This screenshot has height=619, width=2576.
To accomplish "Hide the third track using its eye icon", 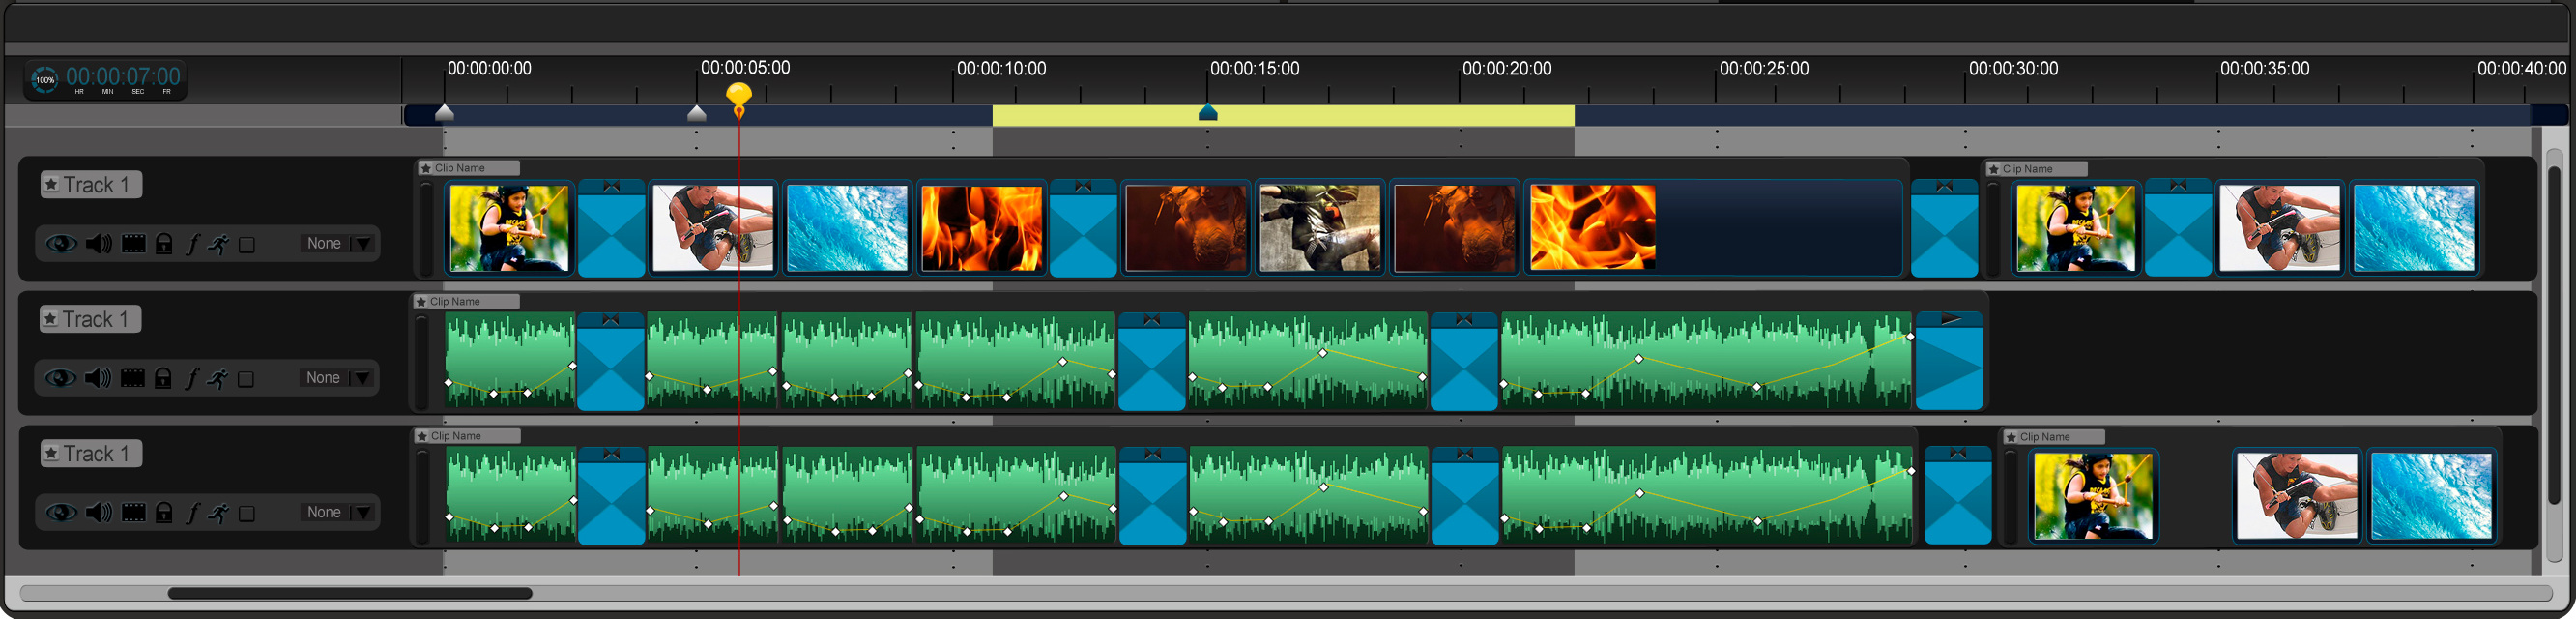I will [61, 513].
